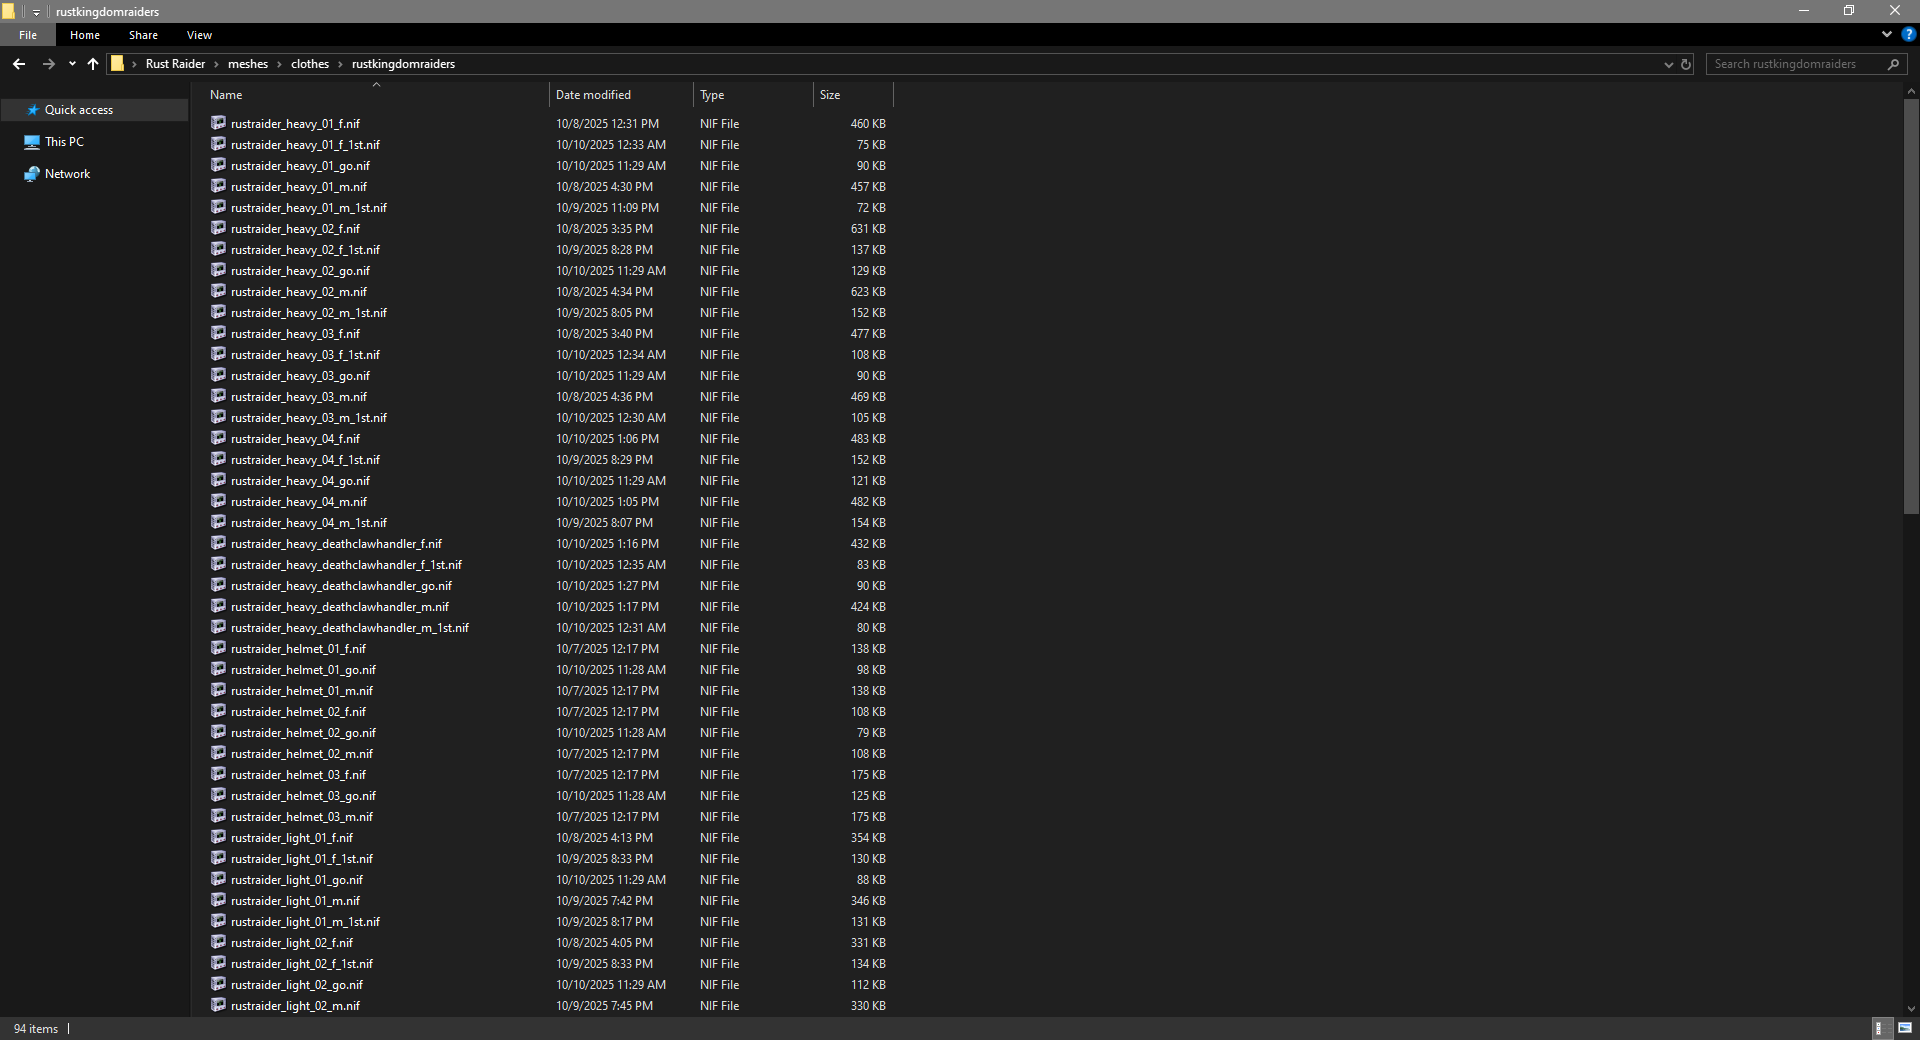Select rustraider_heavy_02_go.nif file icon
The width and height of the screenshot is (1920, 1040).
218,270
